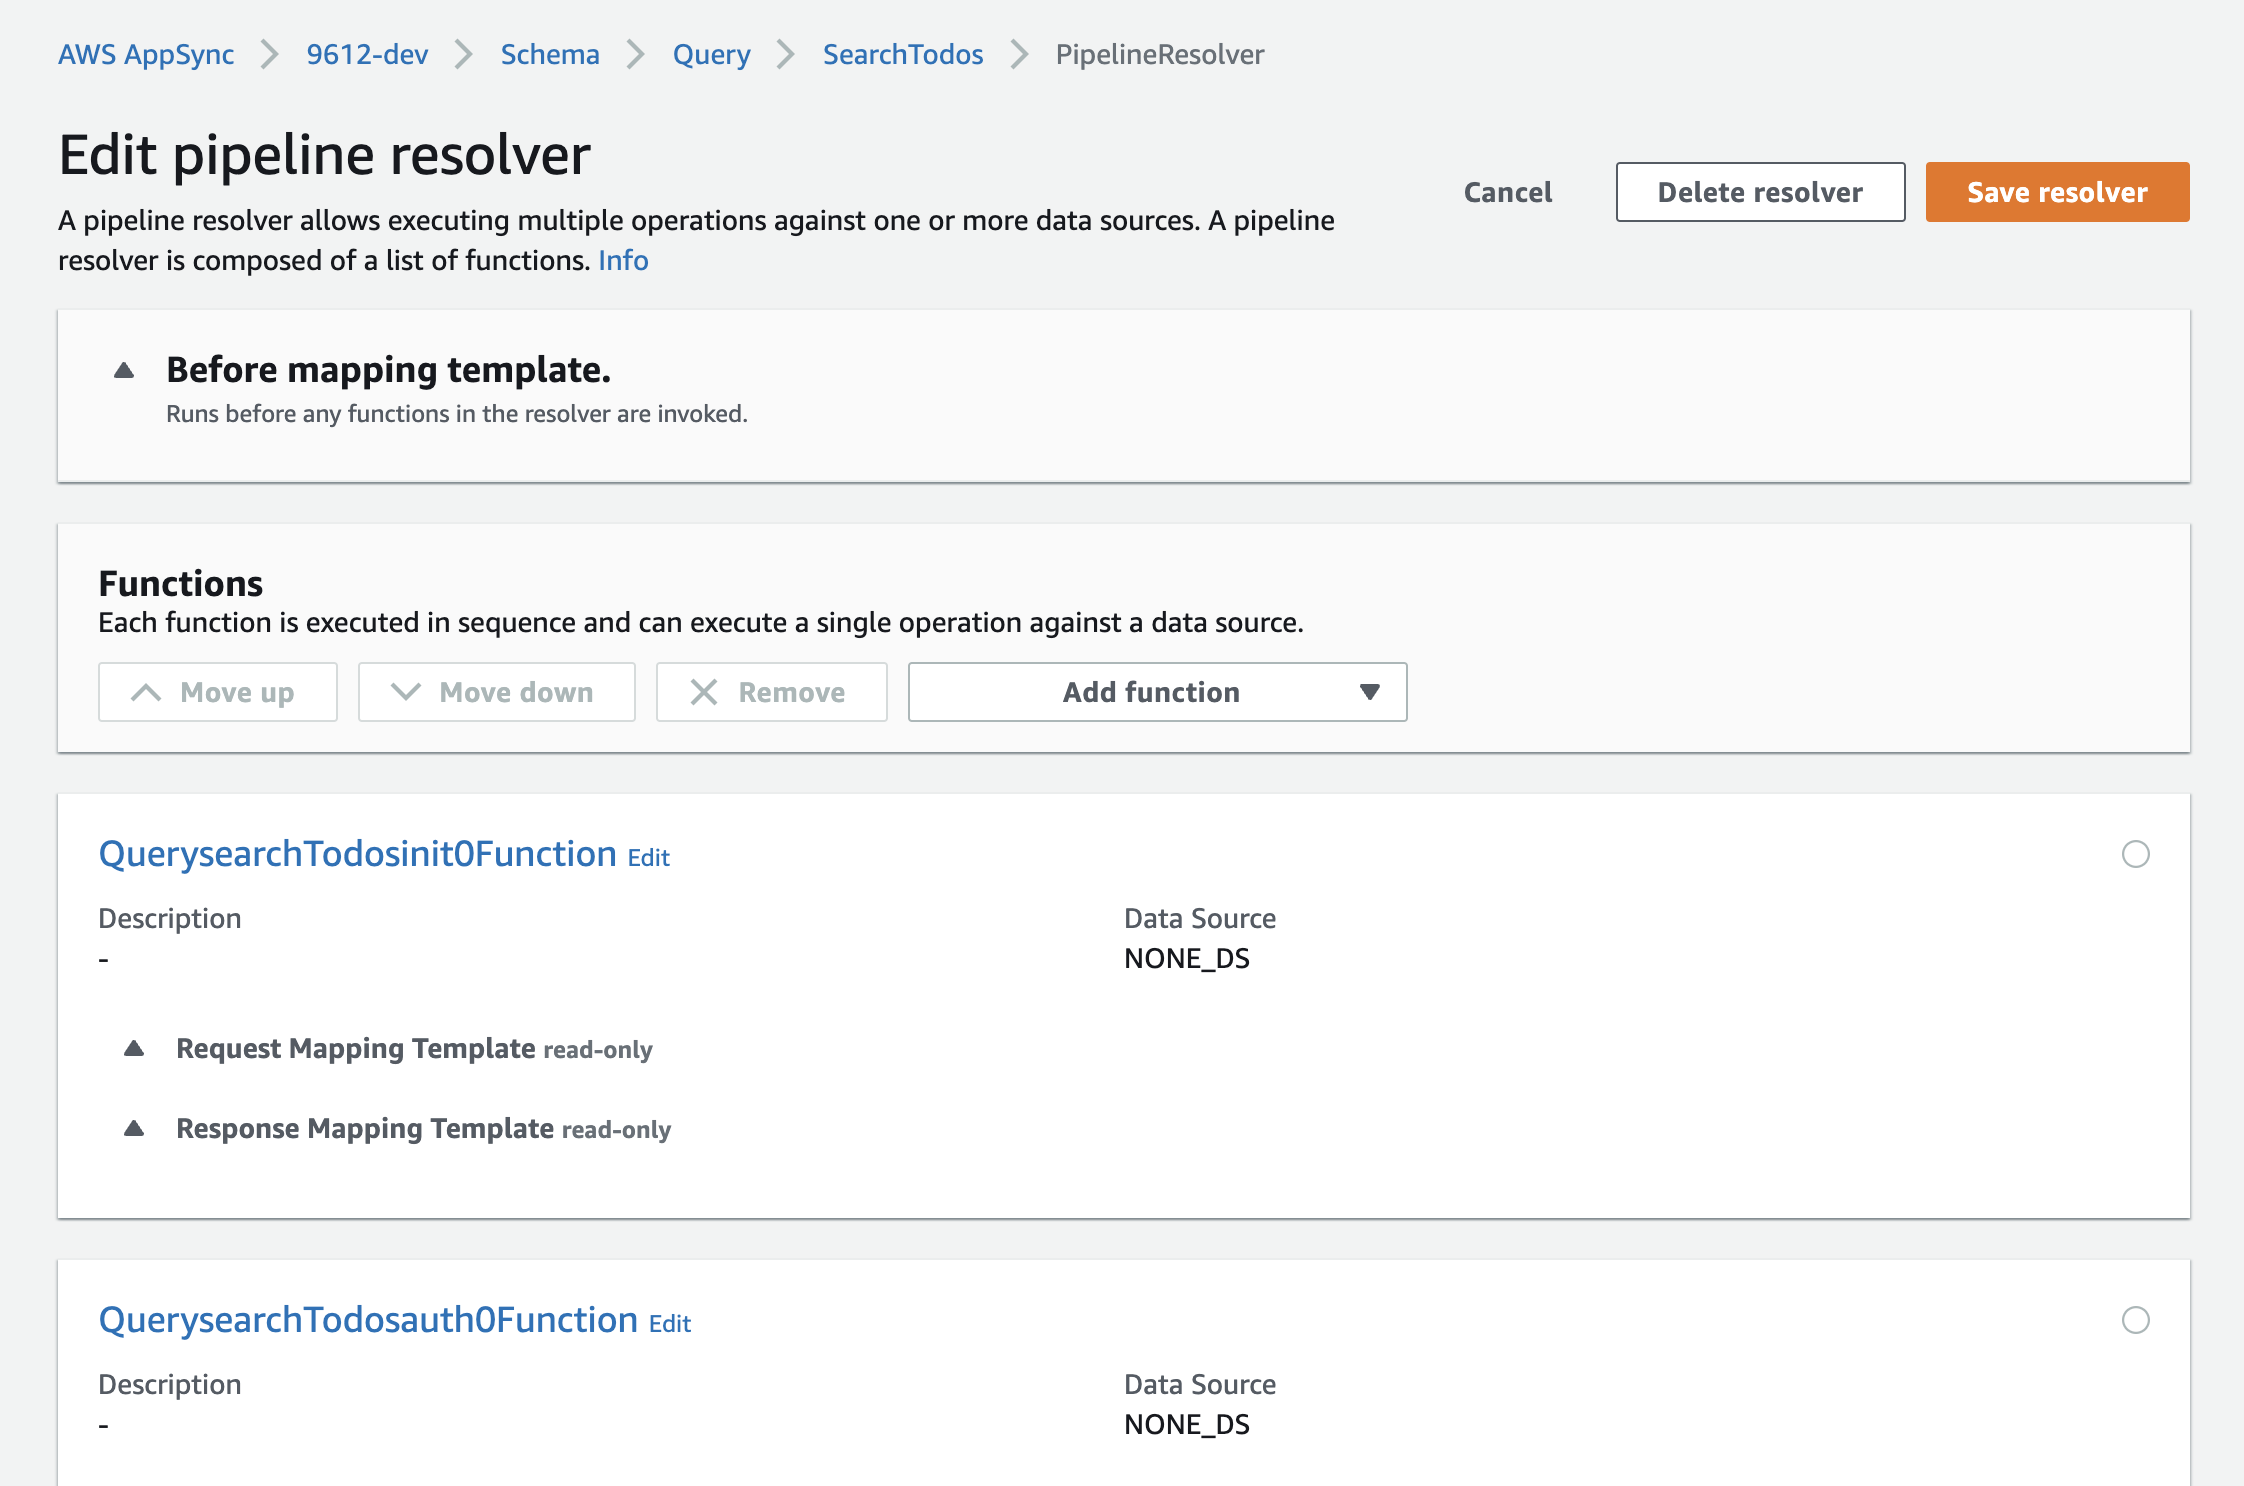Image resolution: width=2244 pixels, height=1486 pixels.
Task: Open the Info link in description
Action: 623,261
